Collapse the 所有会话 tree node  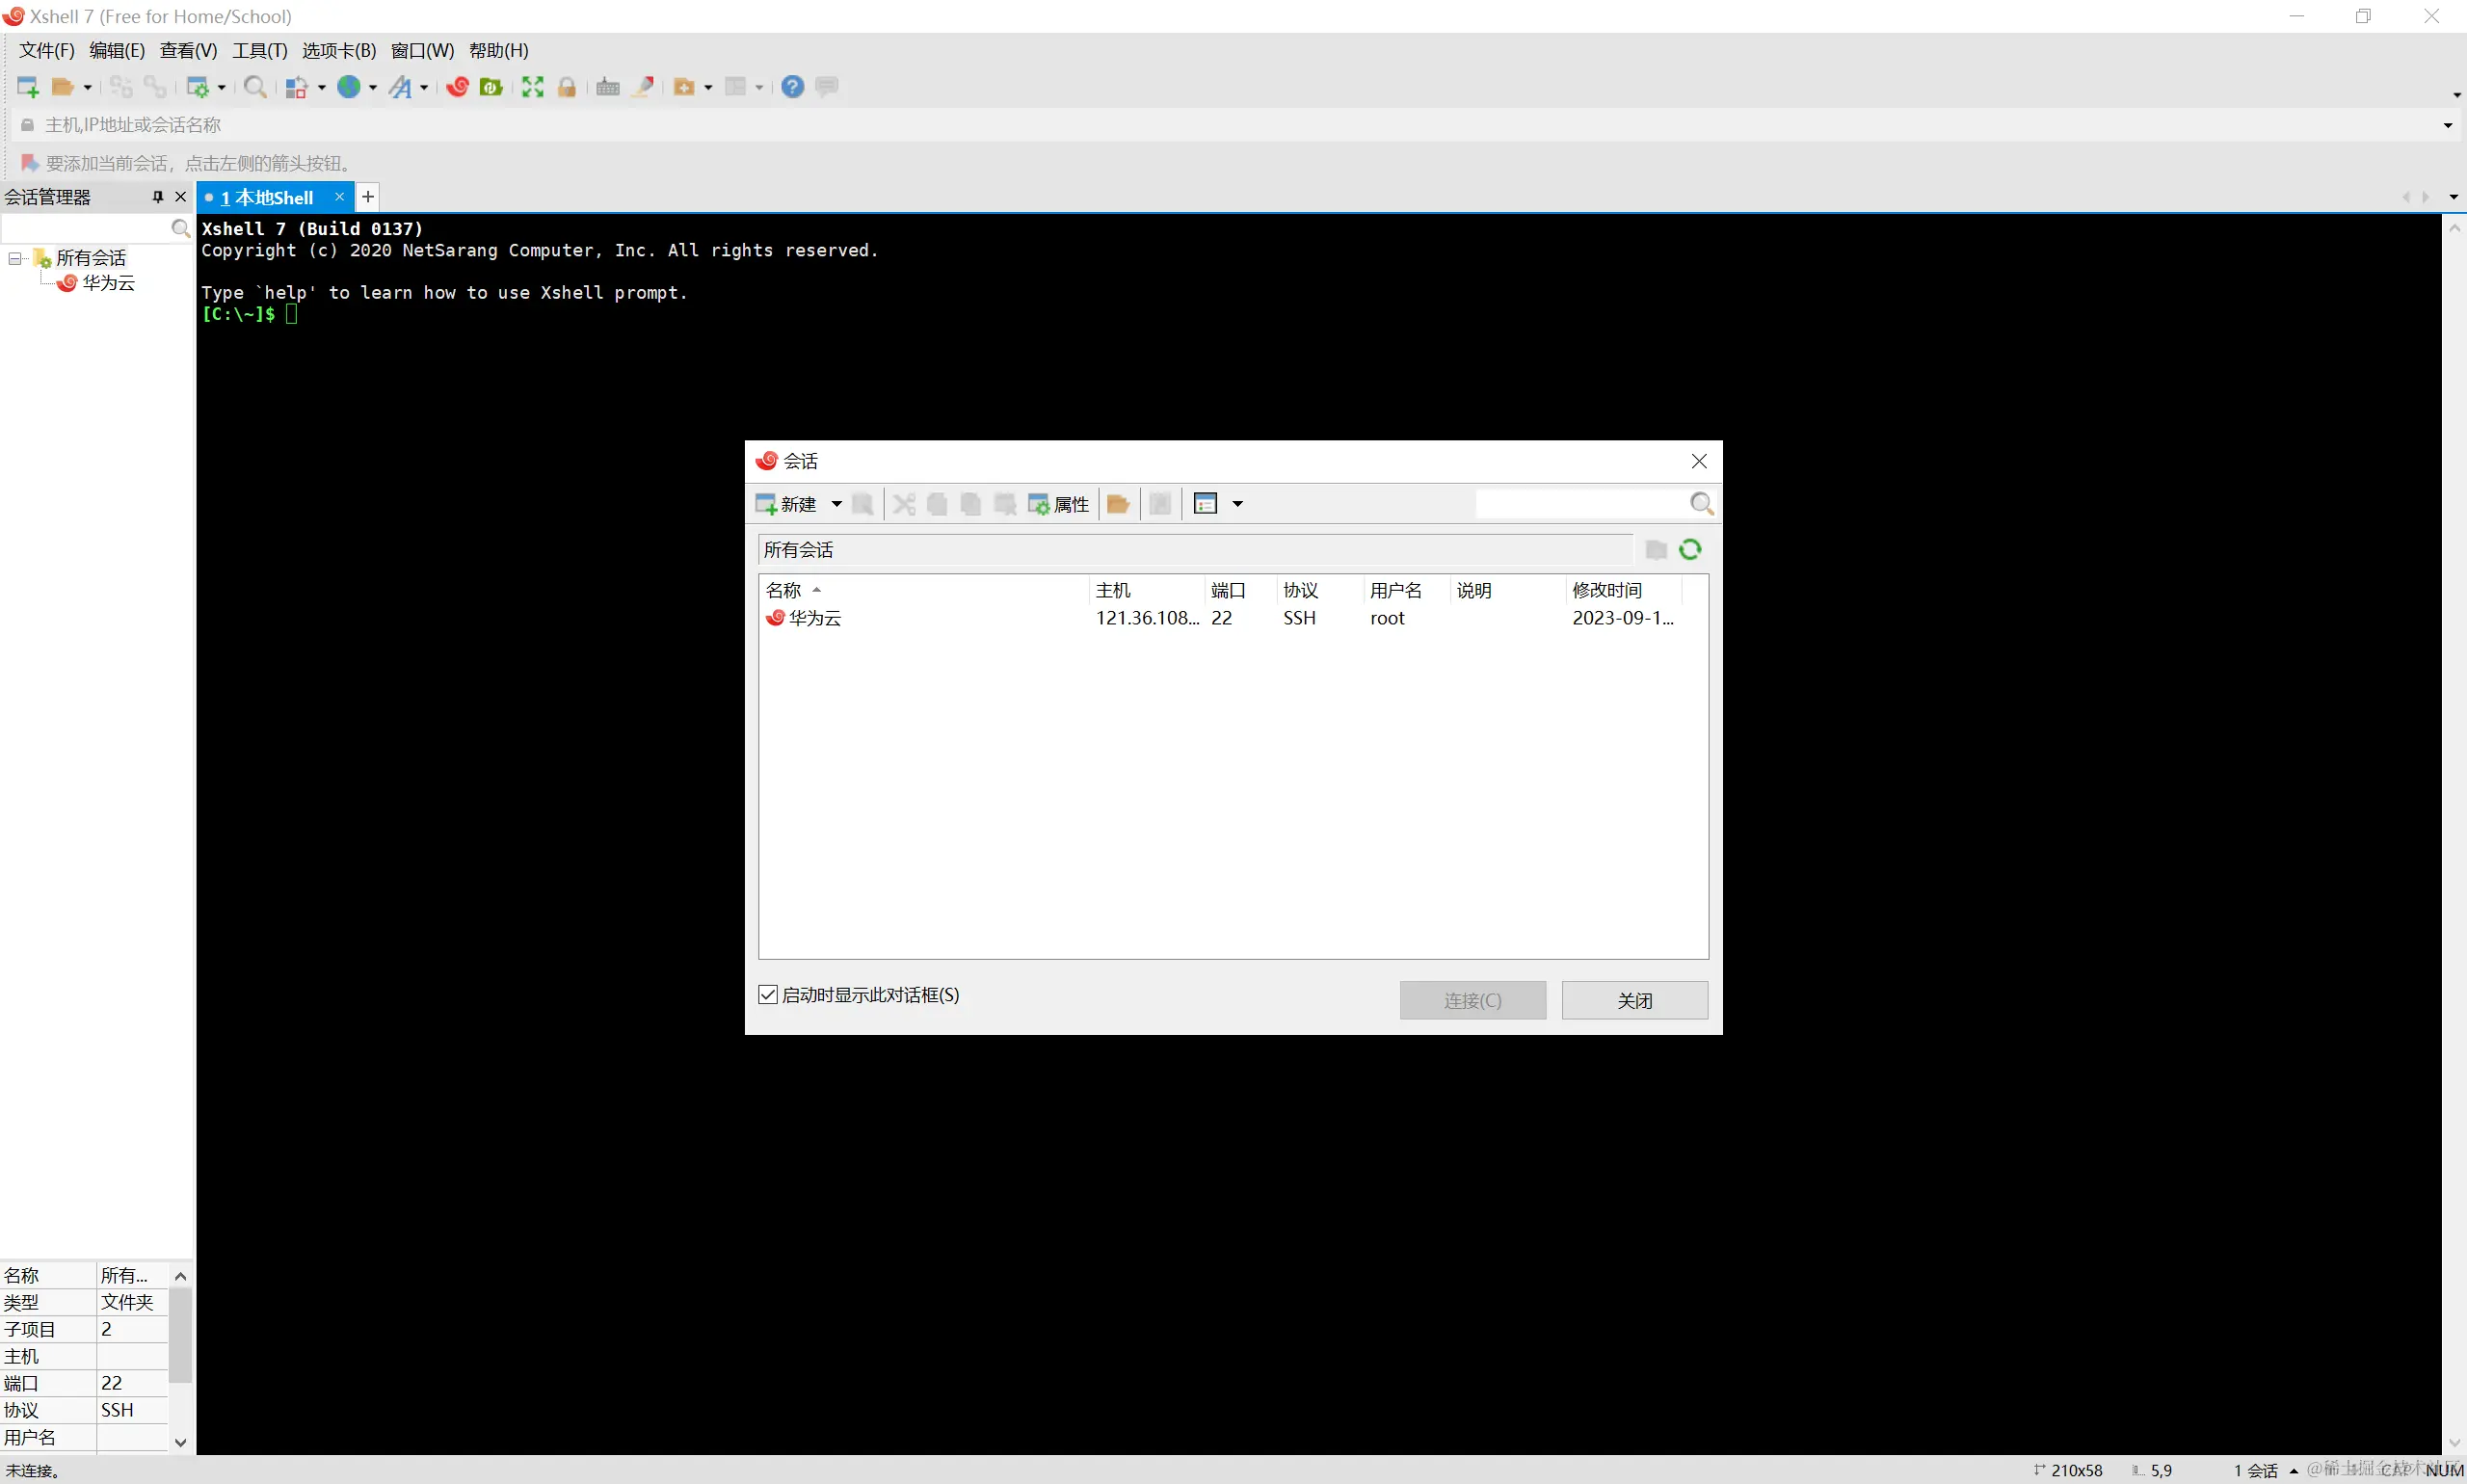15,258
